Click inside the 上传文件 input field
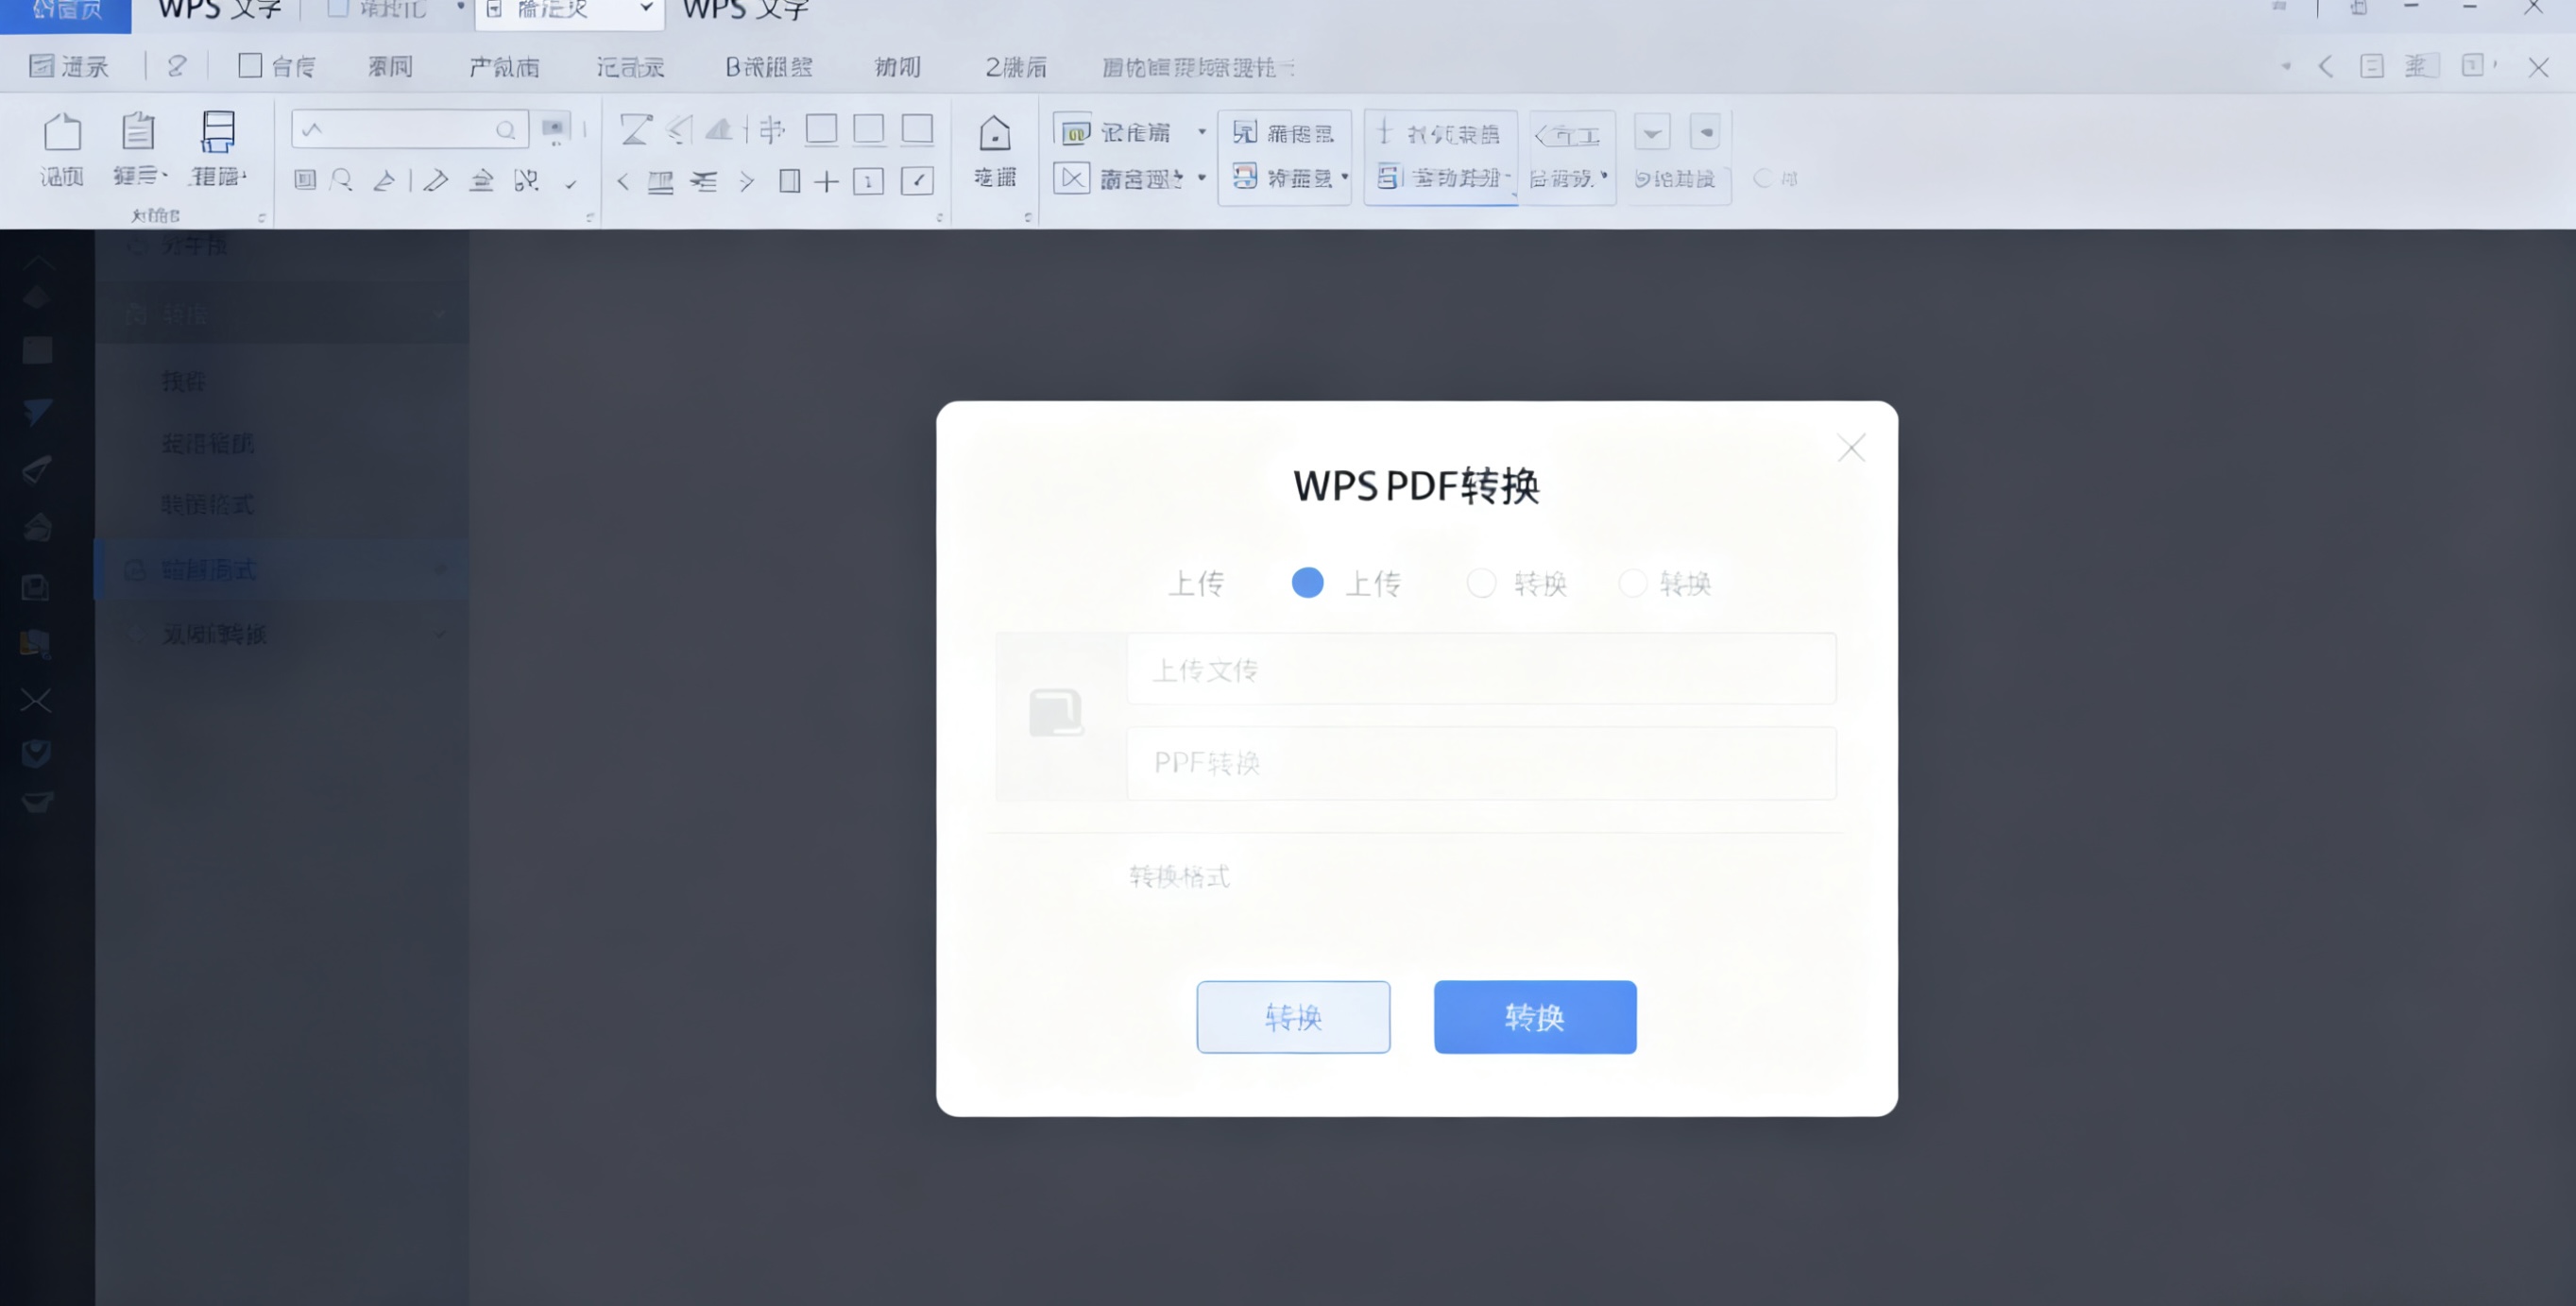2576x1306 pixels. click(1481, 668)
